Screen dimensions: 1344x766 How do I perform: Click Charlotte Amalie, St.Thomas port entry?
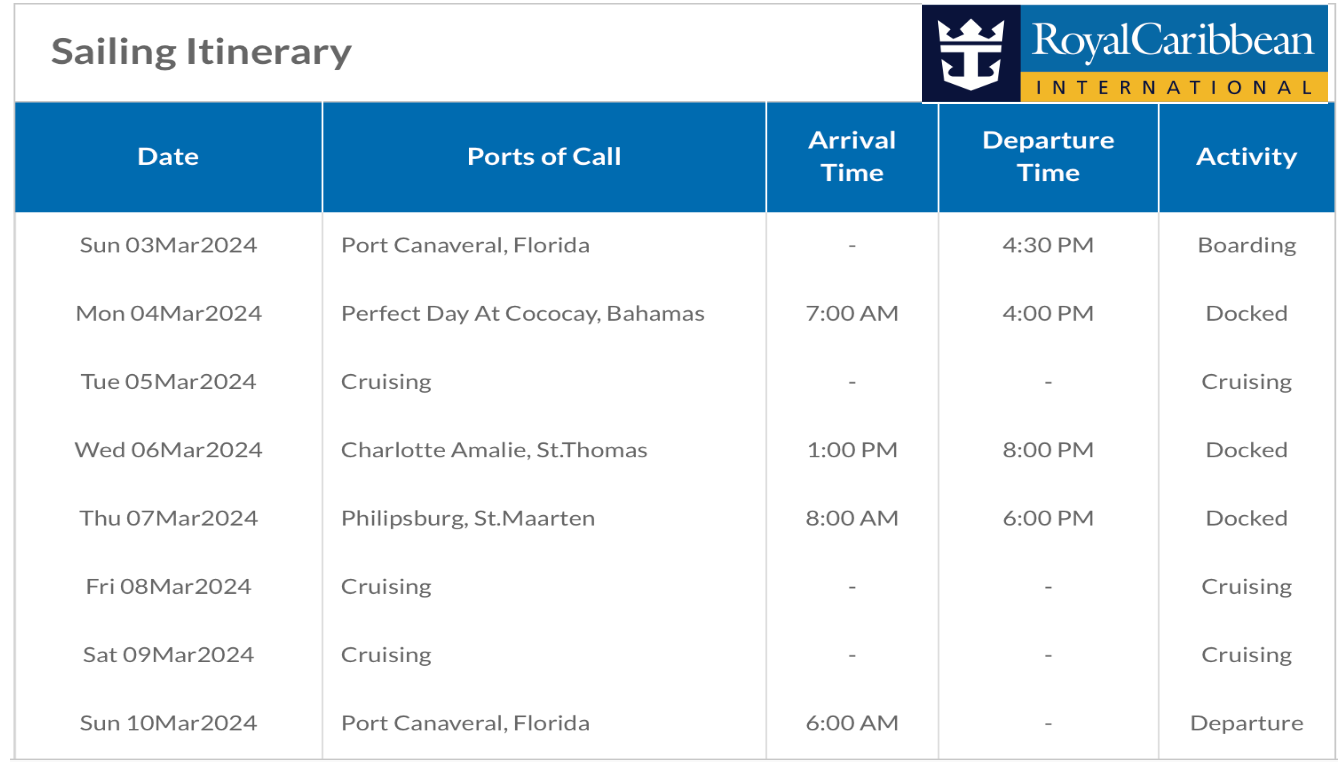pyautogui.click(x=494, y=450)
